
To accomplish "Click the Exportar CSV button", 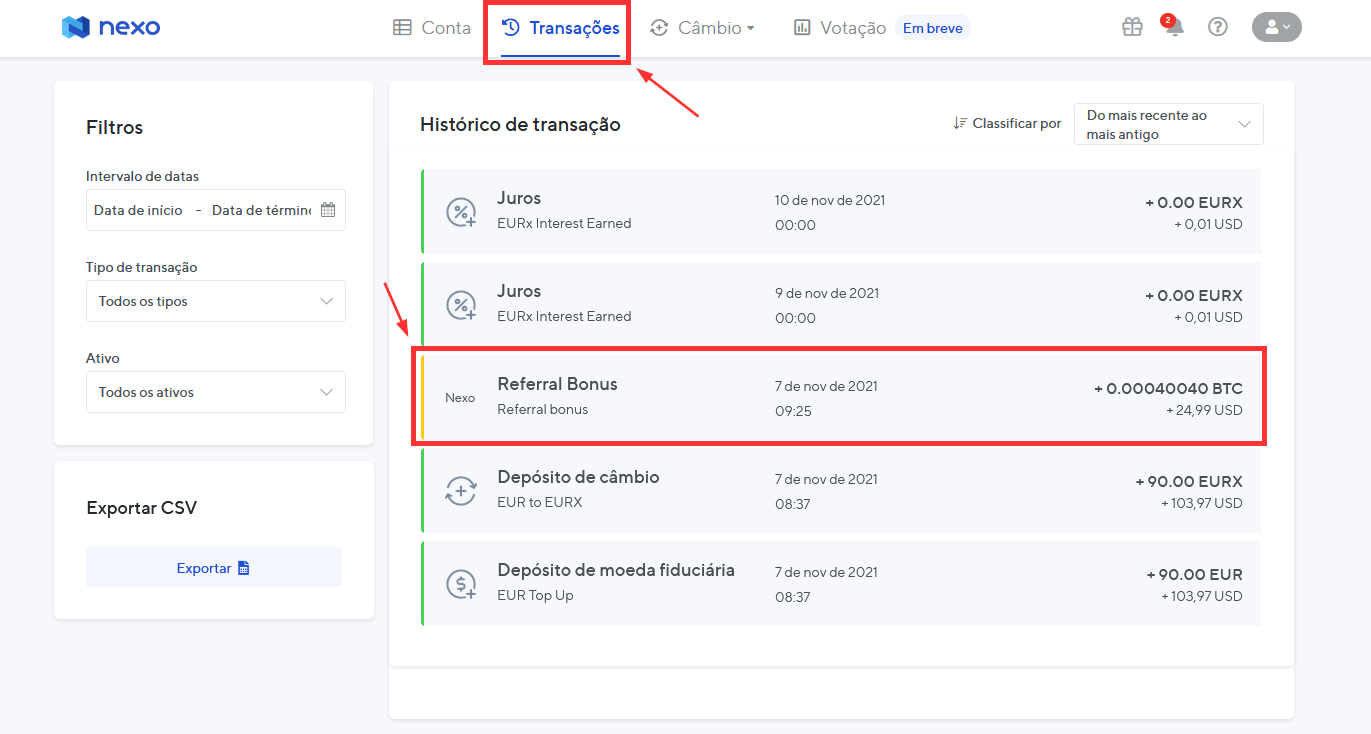I will coord(214,568).
